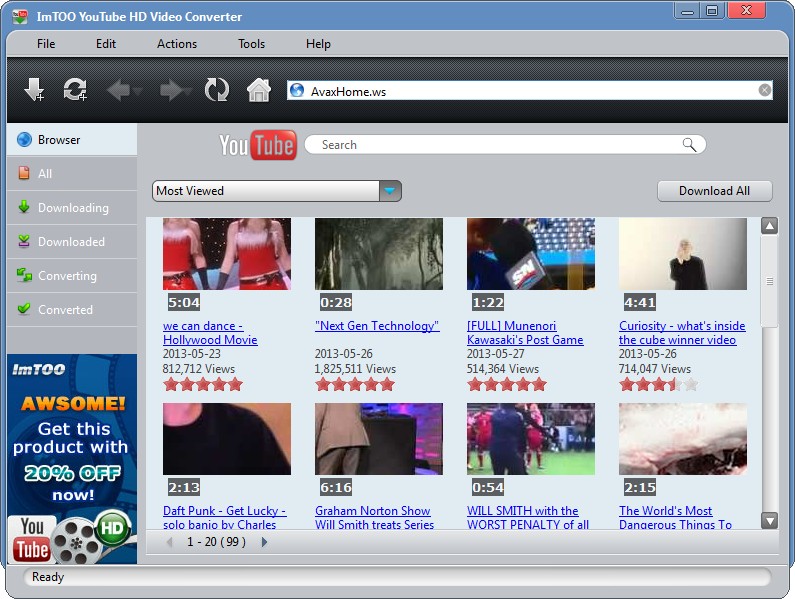The image size is (795, 599).
Task: Click the 2:13 Daft Punk thumbnail
Action: [x=227, y=439]
